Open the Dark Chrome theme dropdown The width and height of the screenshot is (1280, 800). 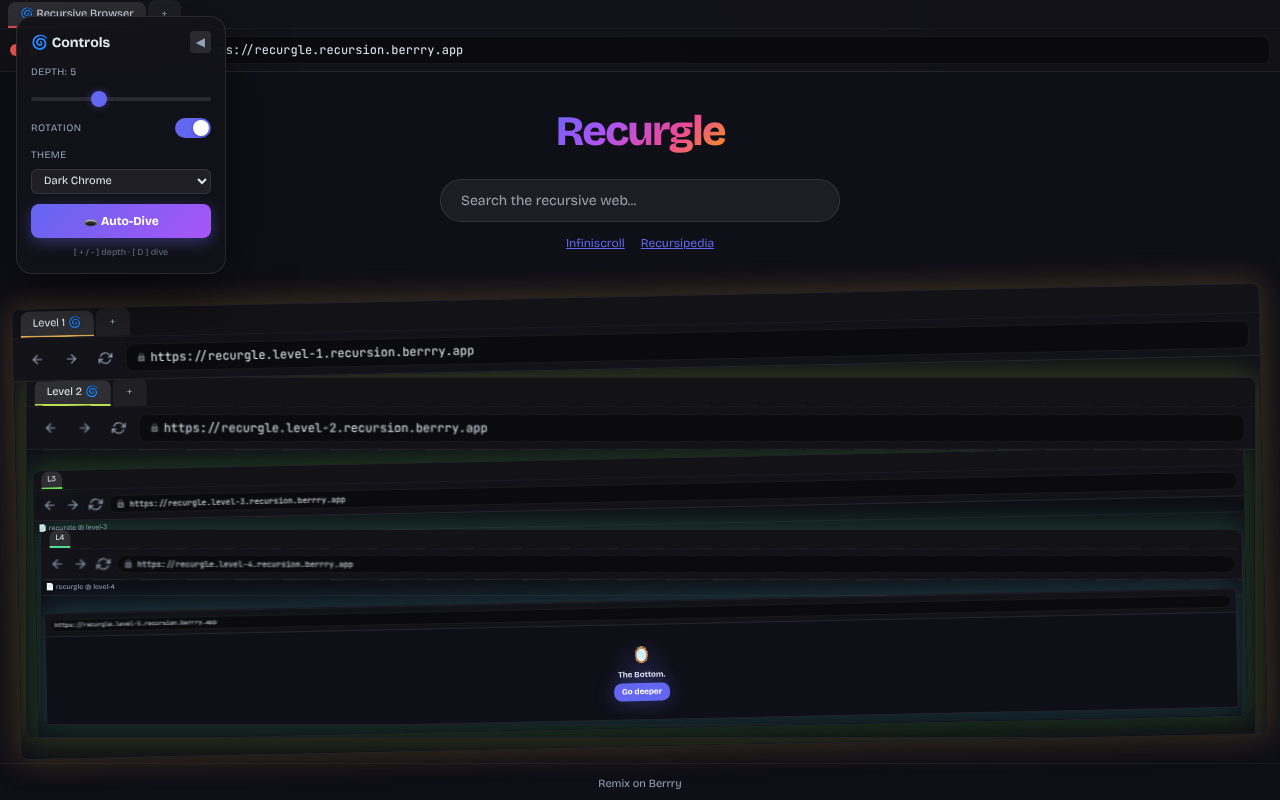coord(121,181)
